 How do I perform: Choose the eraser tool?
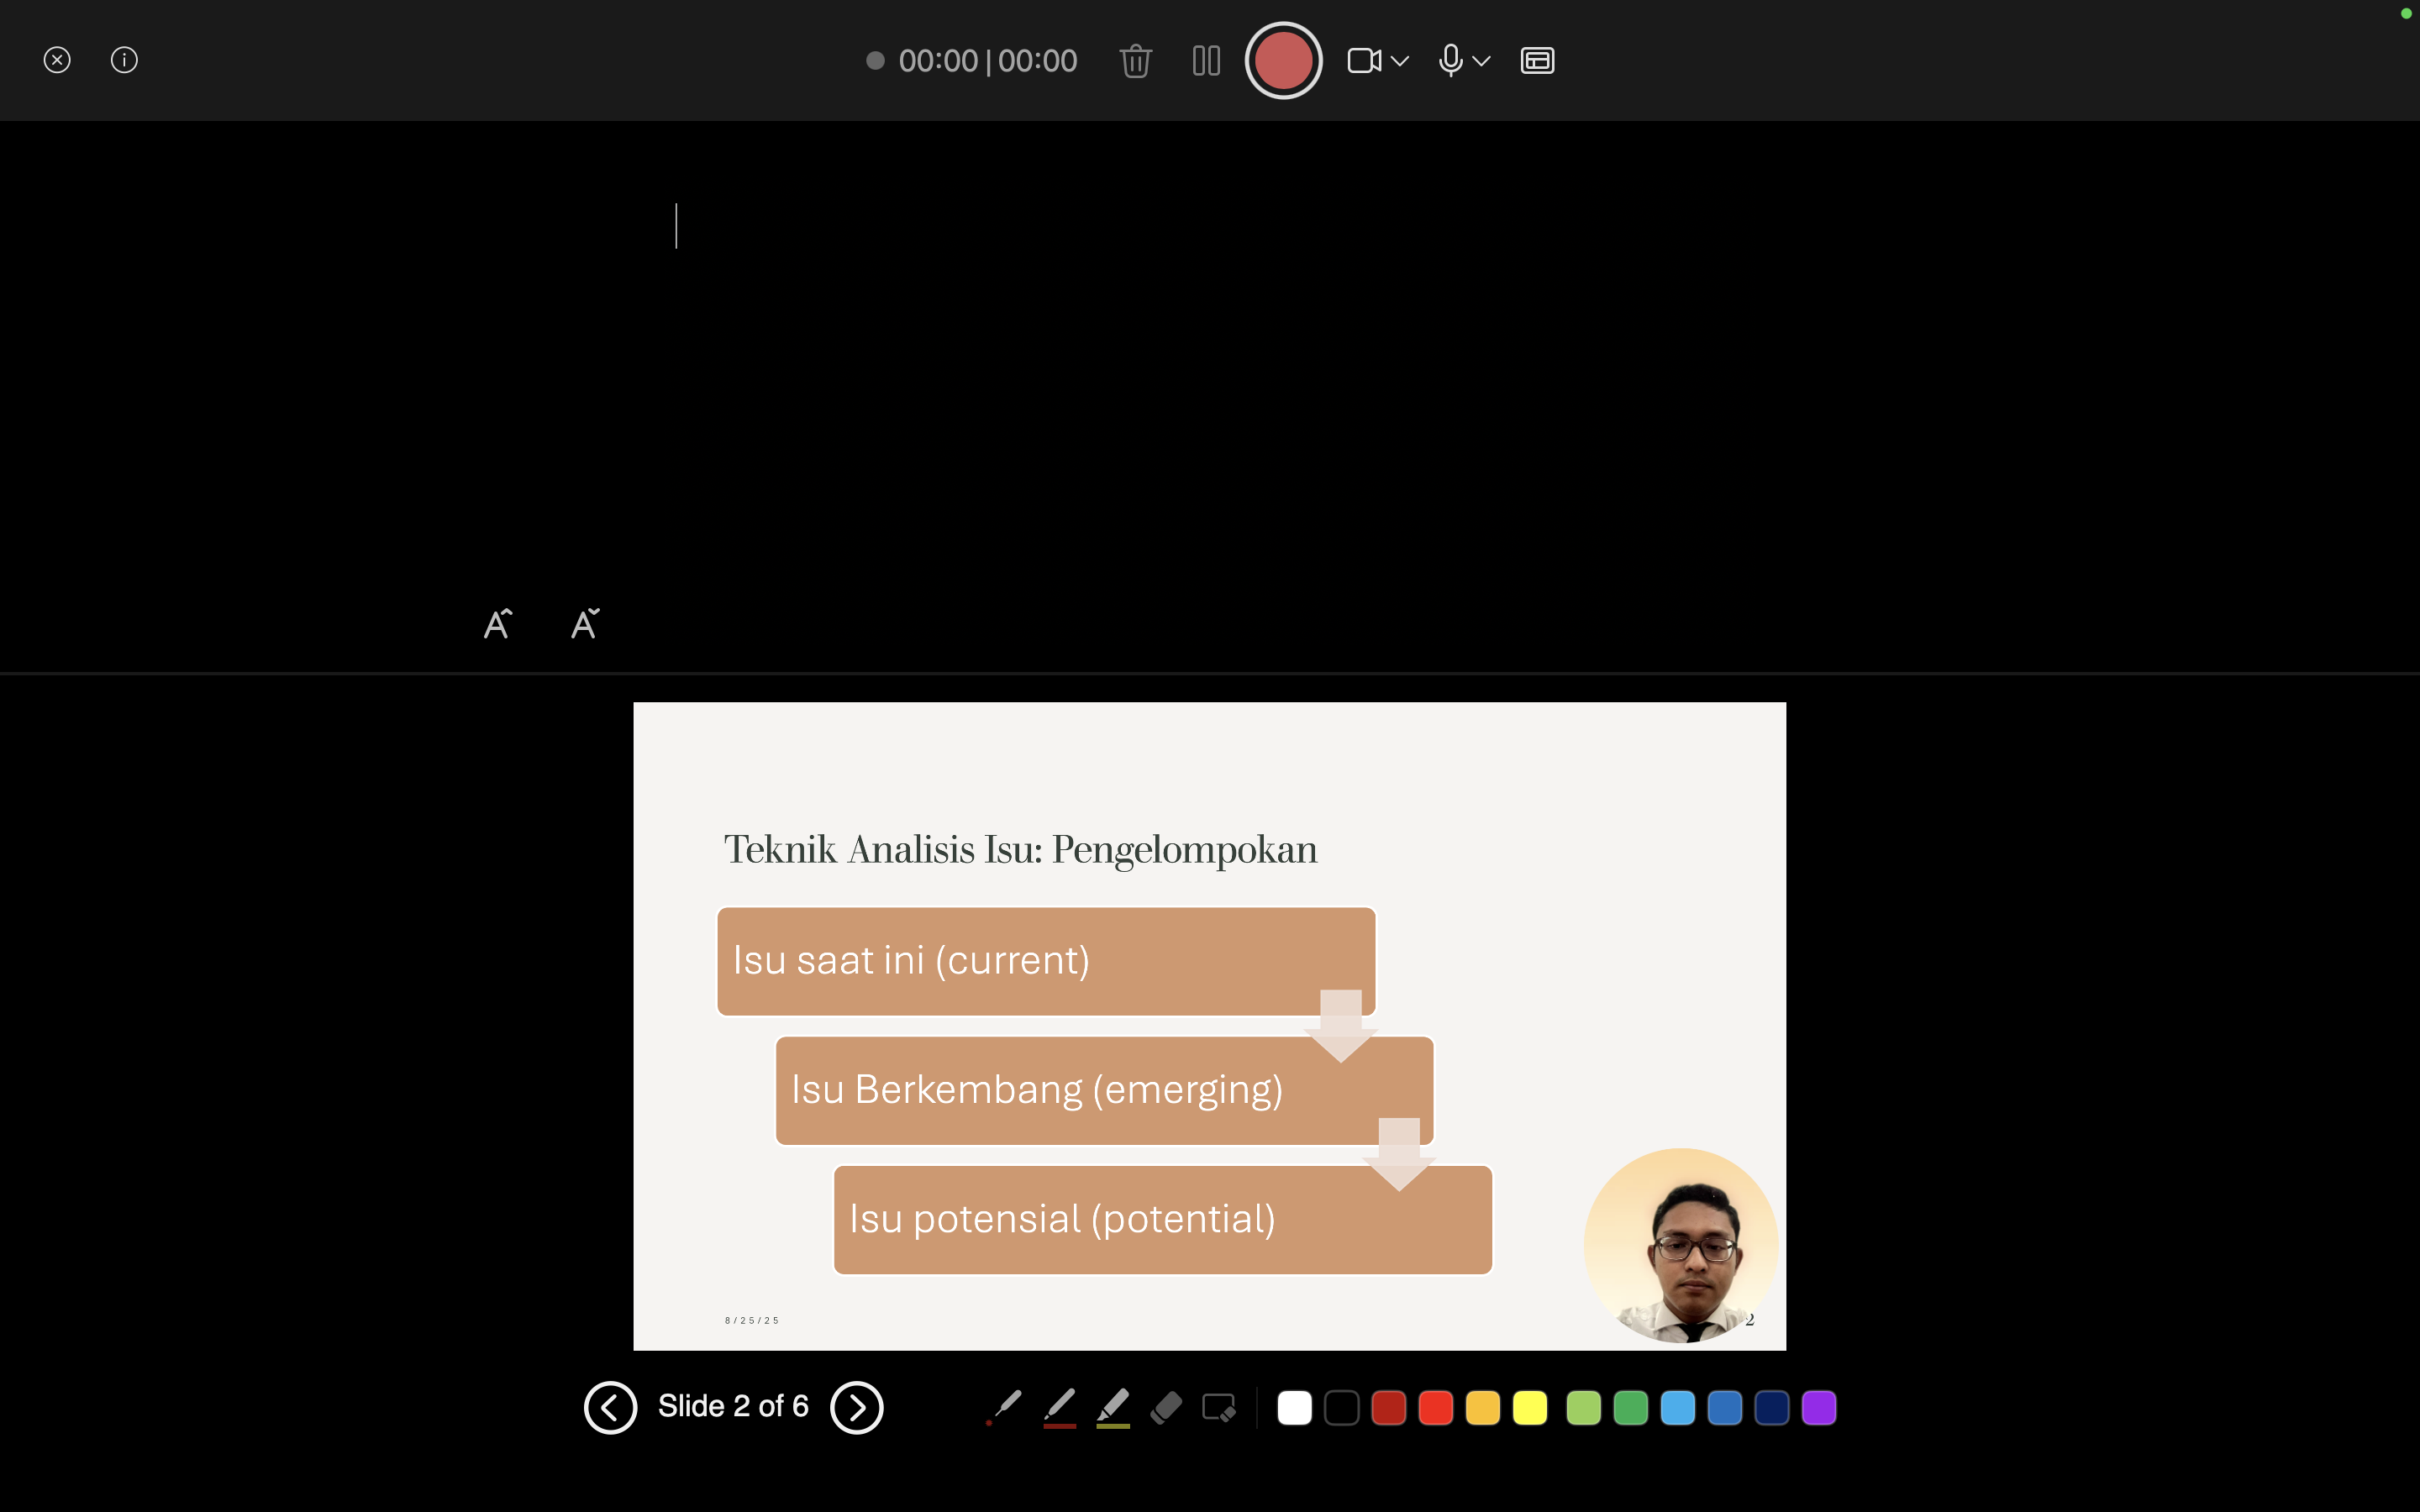click(x=1166, y=1407)
